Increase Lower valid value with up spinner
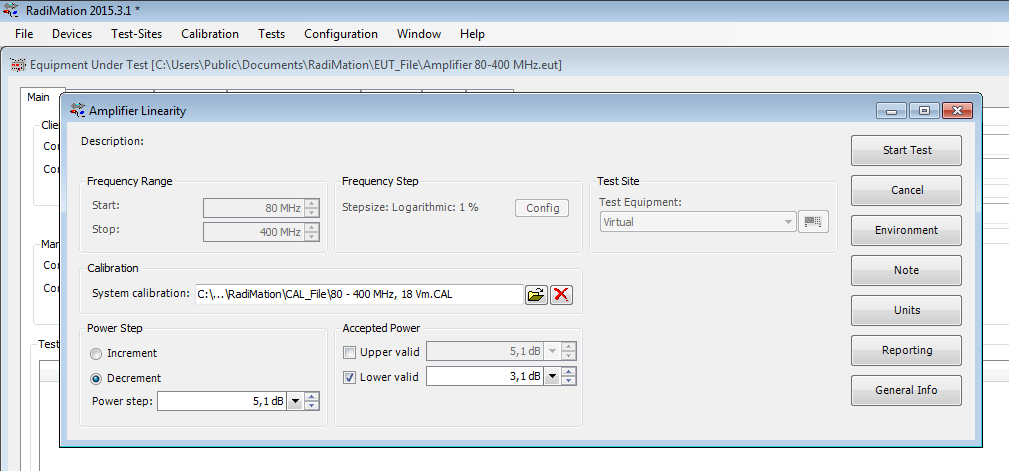Image resolution: width=1009 pixels, height=471 pixels. [568, 373]
